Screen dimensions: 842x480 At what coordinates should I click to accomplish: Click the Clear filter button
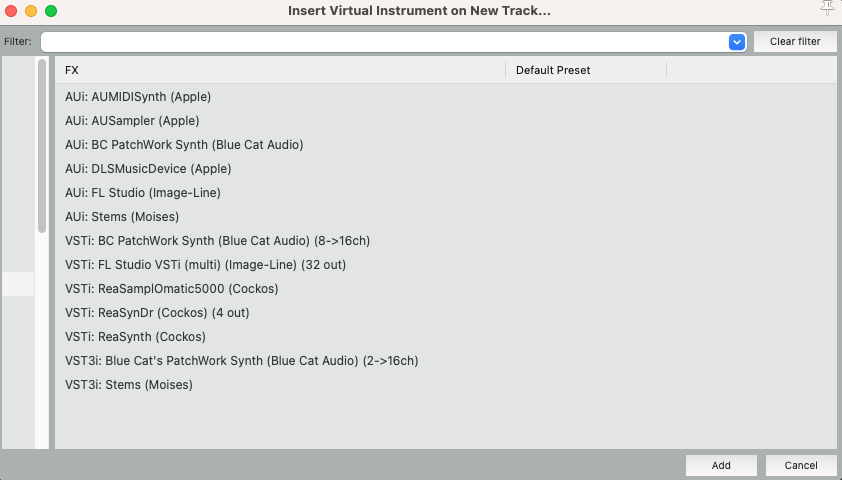795,41
